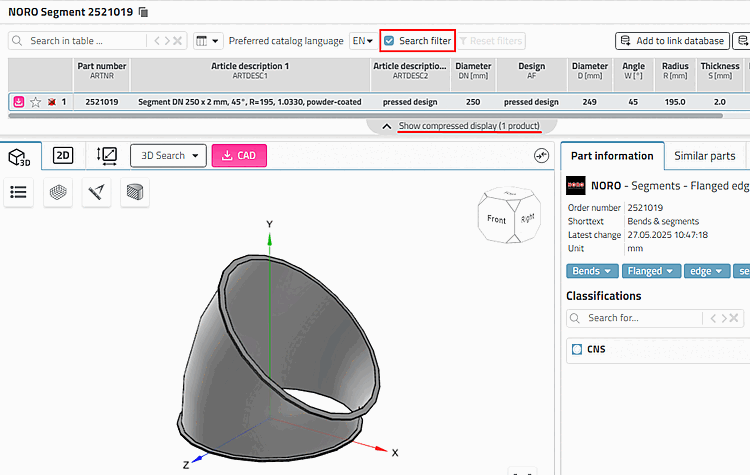Switch to the 2D view tab
This screenshot has width=750, height=475.
[x=63, y=155]
